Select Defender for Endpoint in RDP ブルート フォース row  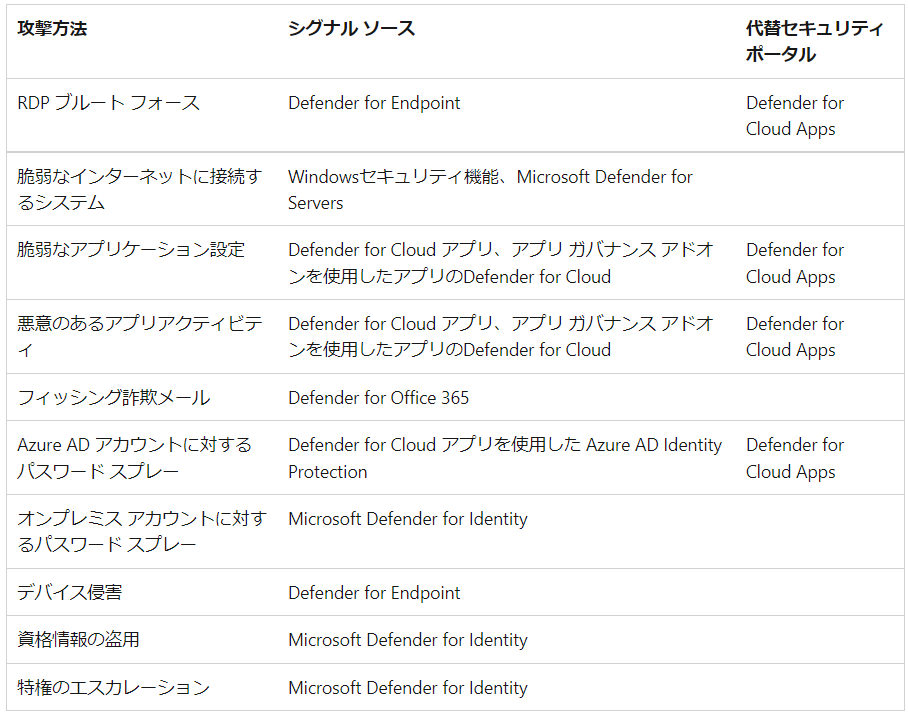tap(374, 103)
